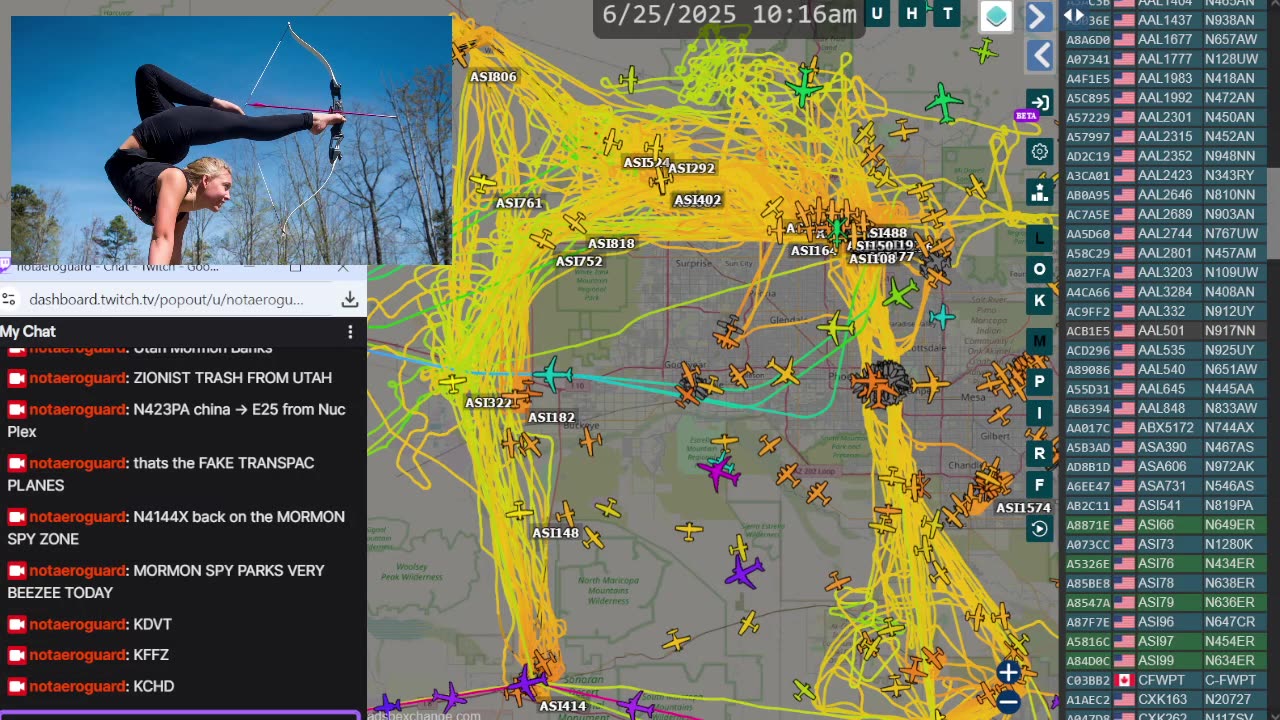Open the statistics podium icon
Viewport: 1280px width, 720px height.
click(1040, 193)
